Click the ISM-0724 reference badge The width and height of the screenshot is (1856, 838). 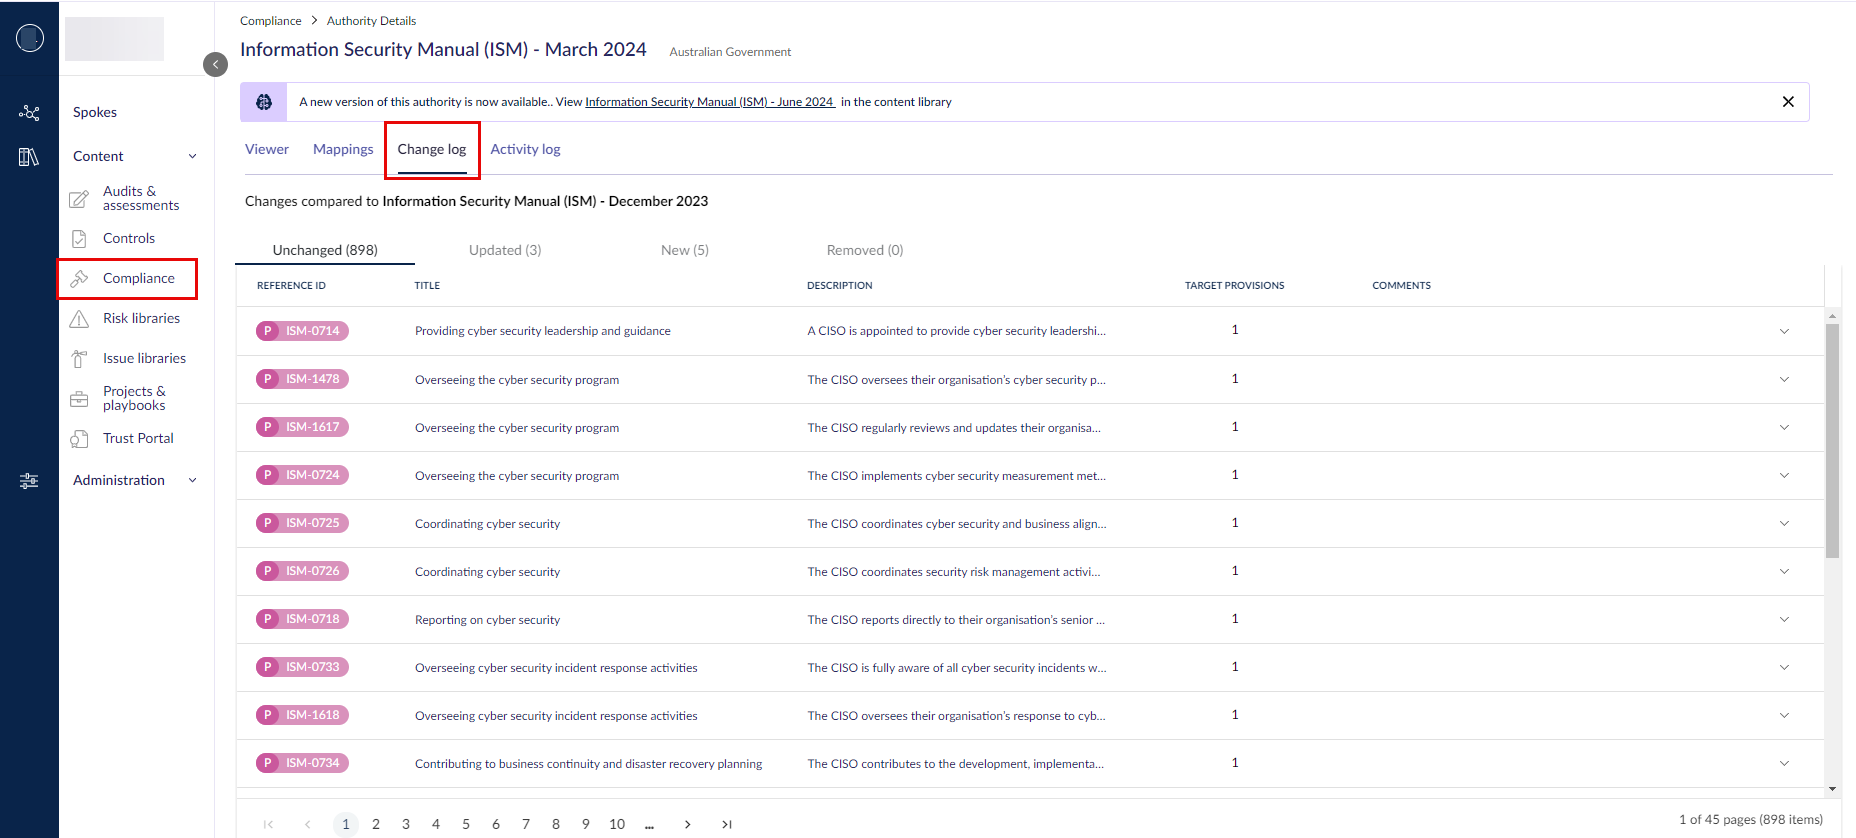[x=302, y=475]
